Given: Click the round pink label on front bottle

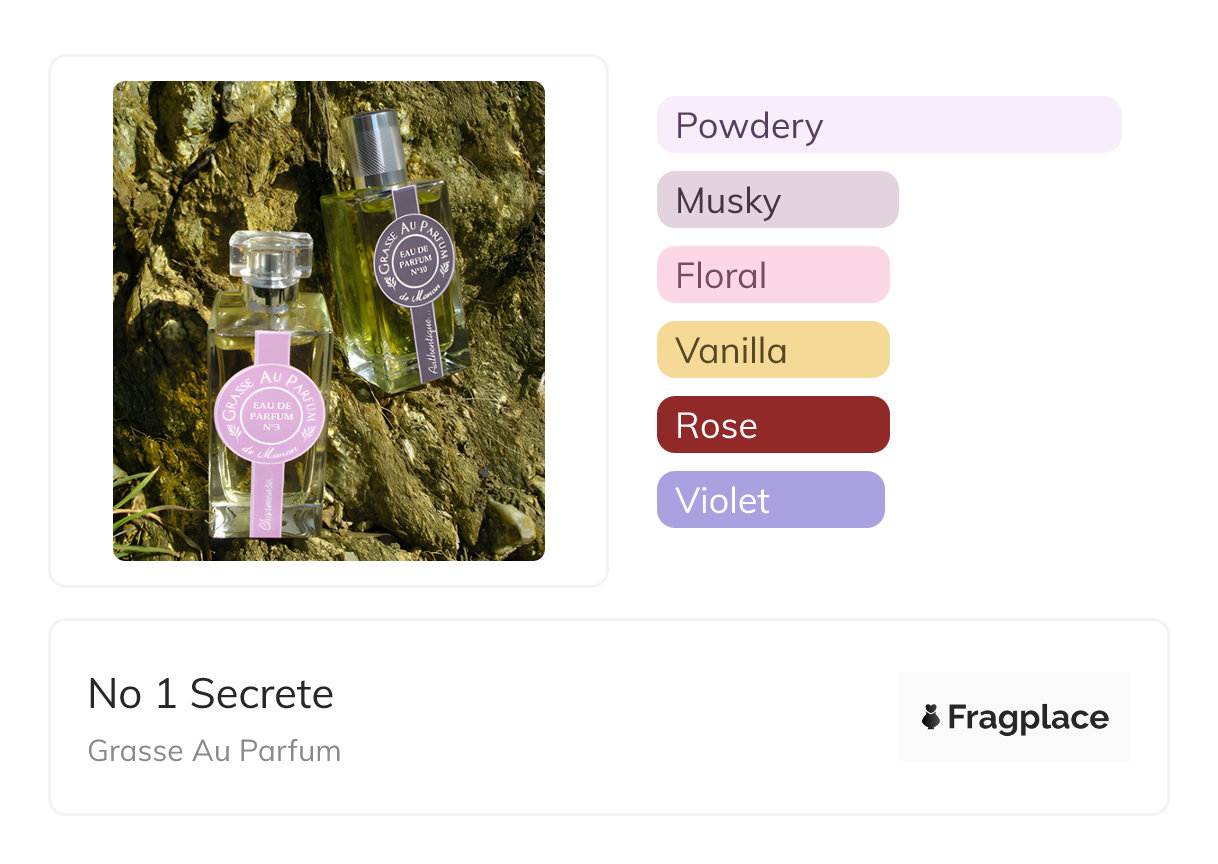Looking at the screenshot, I should click(270, 413).
